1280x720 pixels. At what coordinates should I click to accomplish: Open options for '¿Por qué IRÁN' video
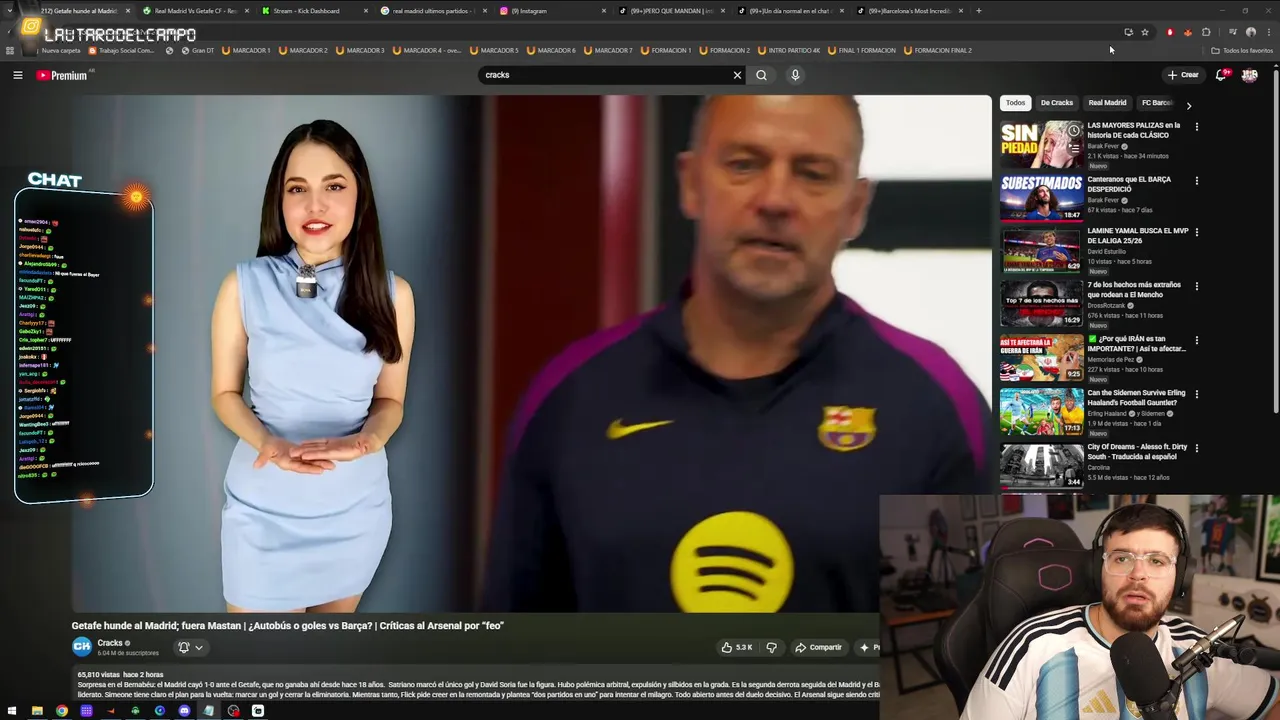pyautogui.click(x=1196, y=340)
